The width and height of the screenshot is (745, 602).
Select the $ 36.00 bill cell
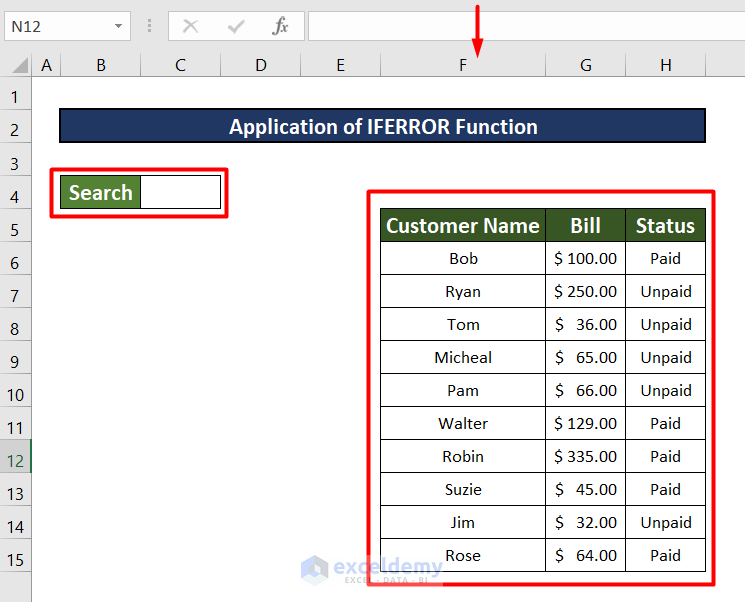(x=585, y=324)
